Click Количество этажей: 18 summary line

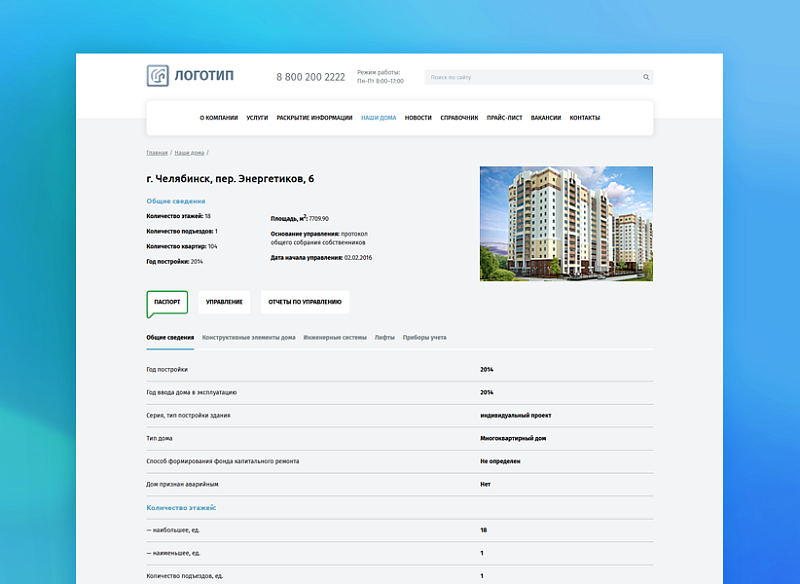click(179, 216)
